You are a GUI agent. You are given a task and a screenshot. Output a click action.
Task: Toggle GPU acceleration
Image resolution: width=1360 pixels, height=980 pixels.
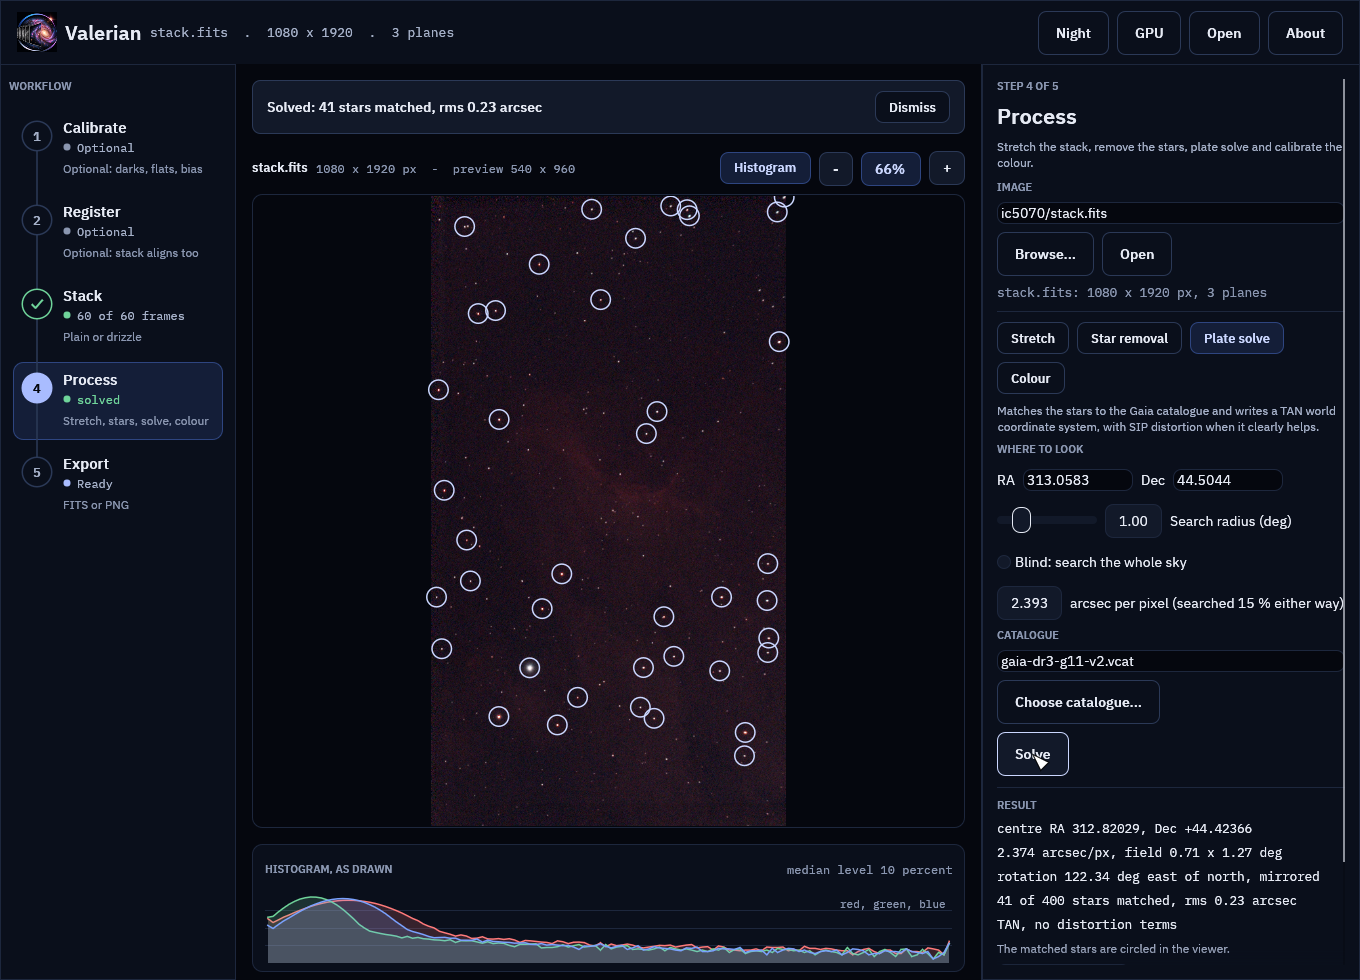click(x=1149, y=33)
